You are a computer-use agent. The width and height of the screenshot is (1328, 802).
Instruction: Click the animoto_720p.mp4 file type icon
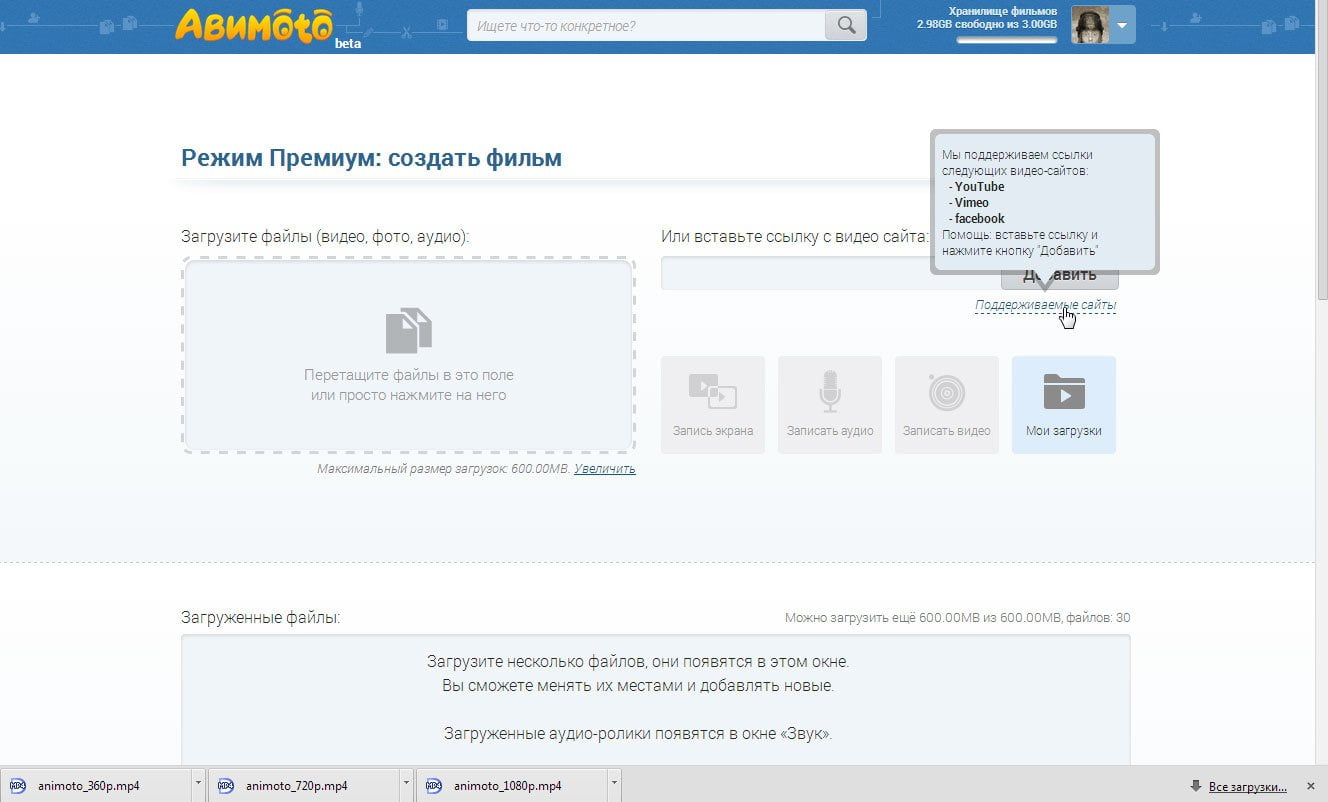pos(225,785)
